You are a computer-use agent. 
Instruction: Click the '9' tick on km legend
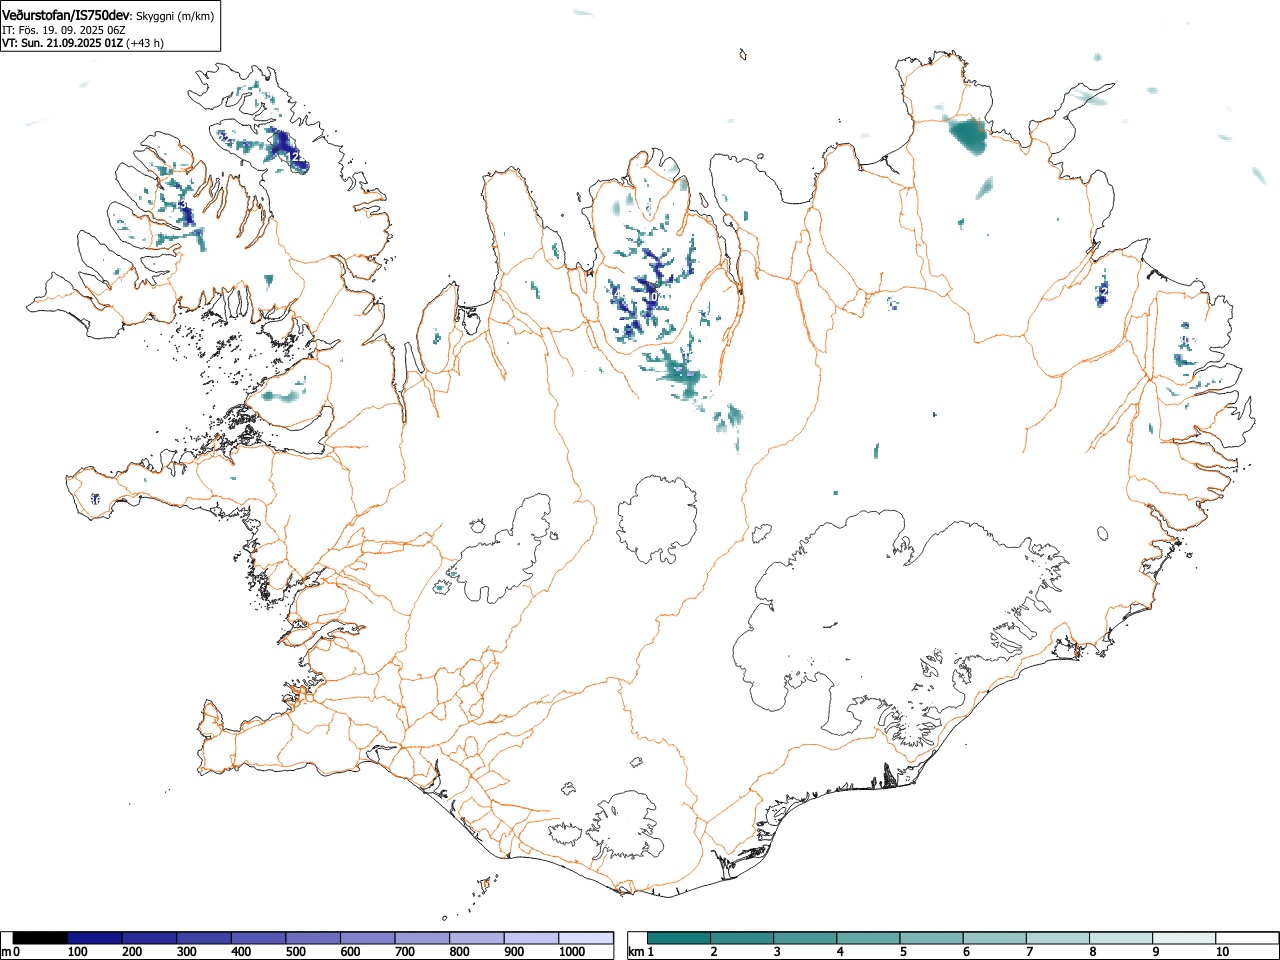pyautogui.click(x=1155, y=952)
